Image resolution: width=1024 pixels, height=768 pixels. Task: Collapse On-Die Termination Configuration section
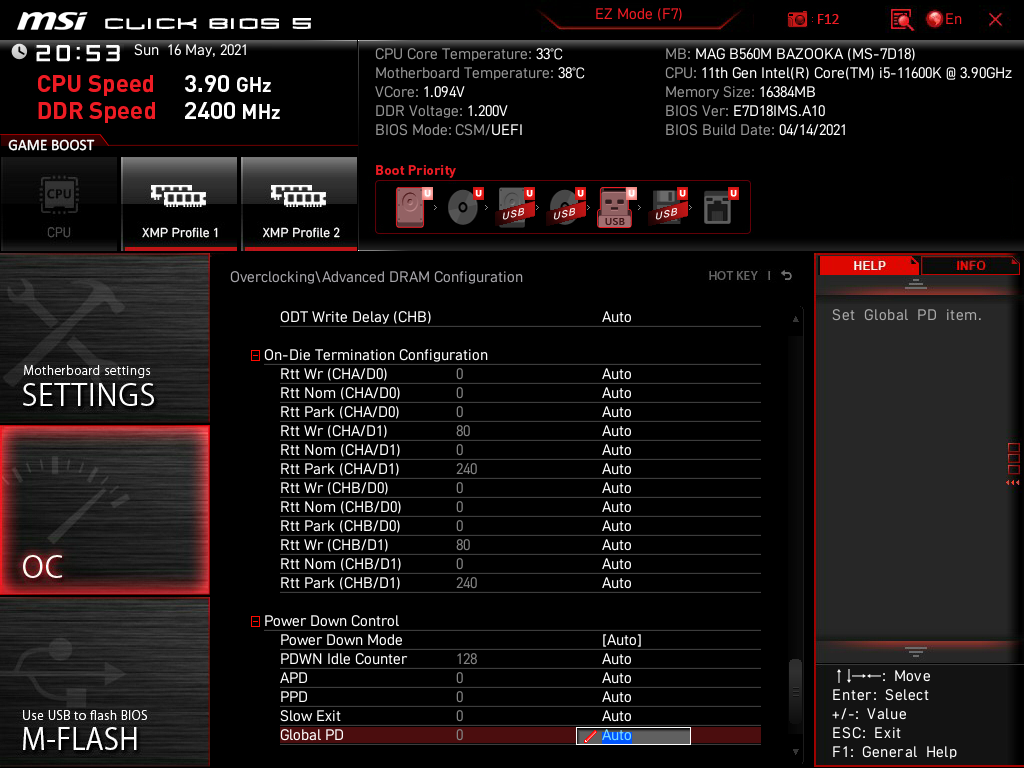[x=255, y=355]
